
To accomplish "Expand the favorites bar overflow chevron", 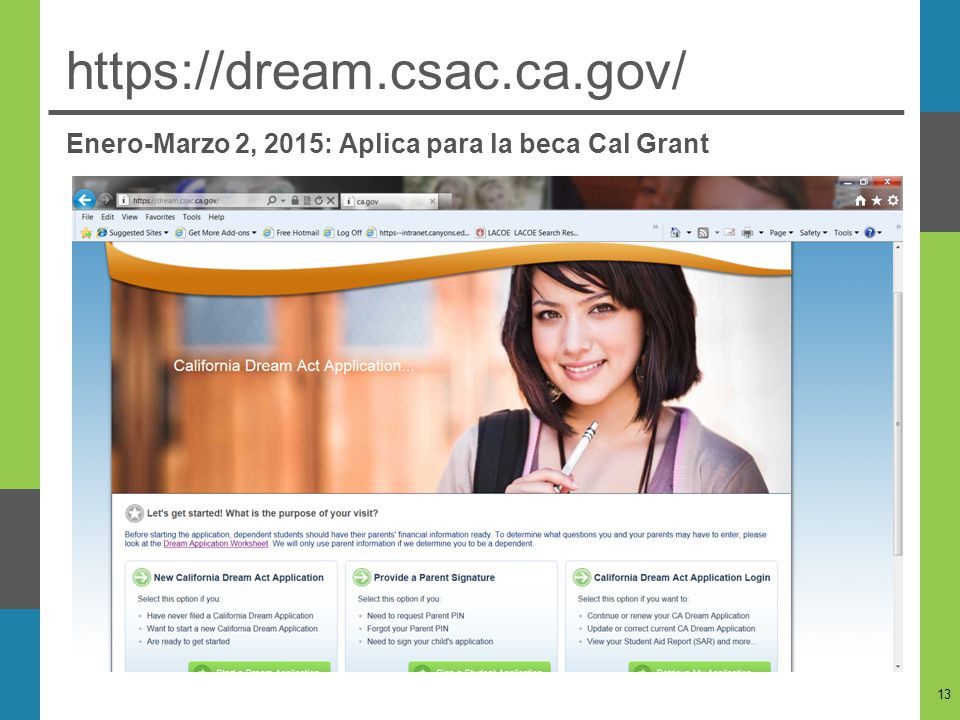I will coord(655,227).
